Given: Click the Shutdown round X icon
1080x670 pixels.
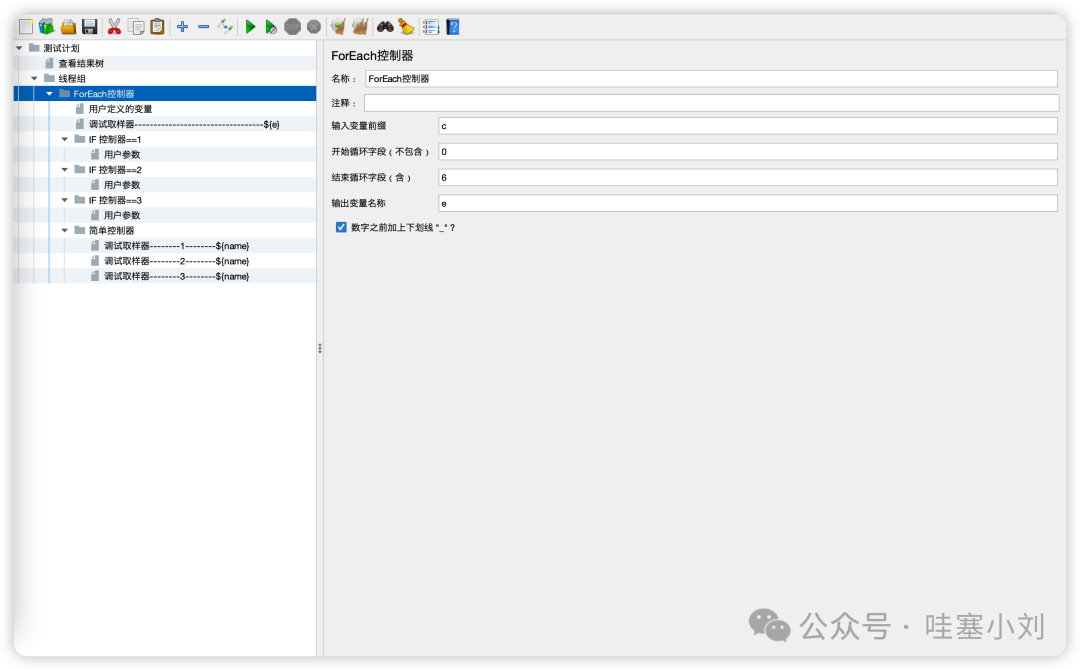Looking at the screenshot, I should tap(314, 27).
